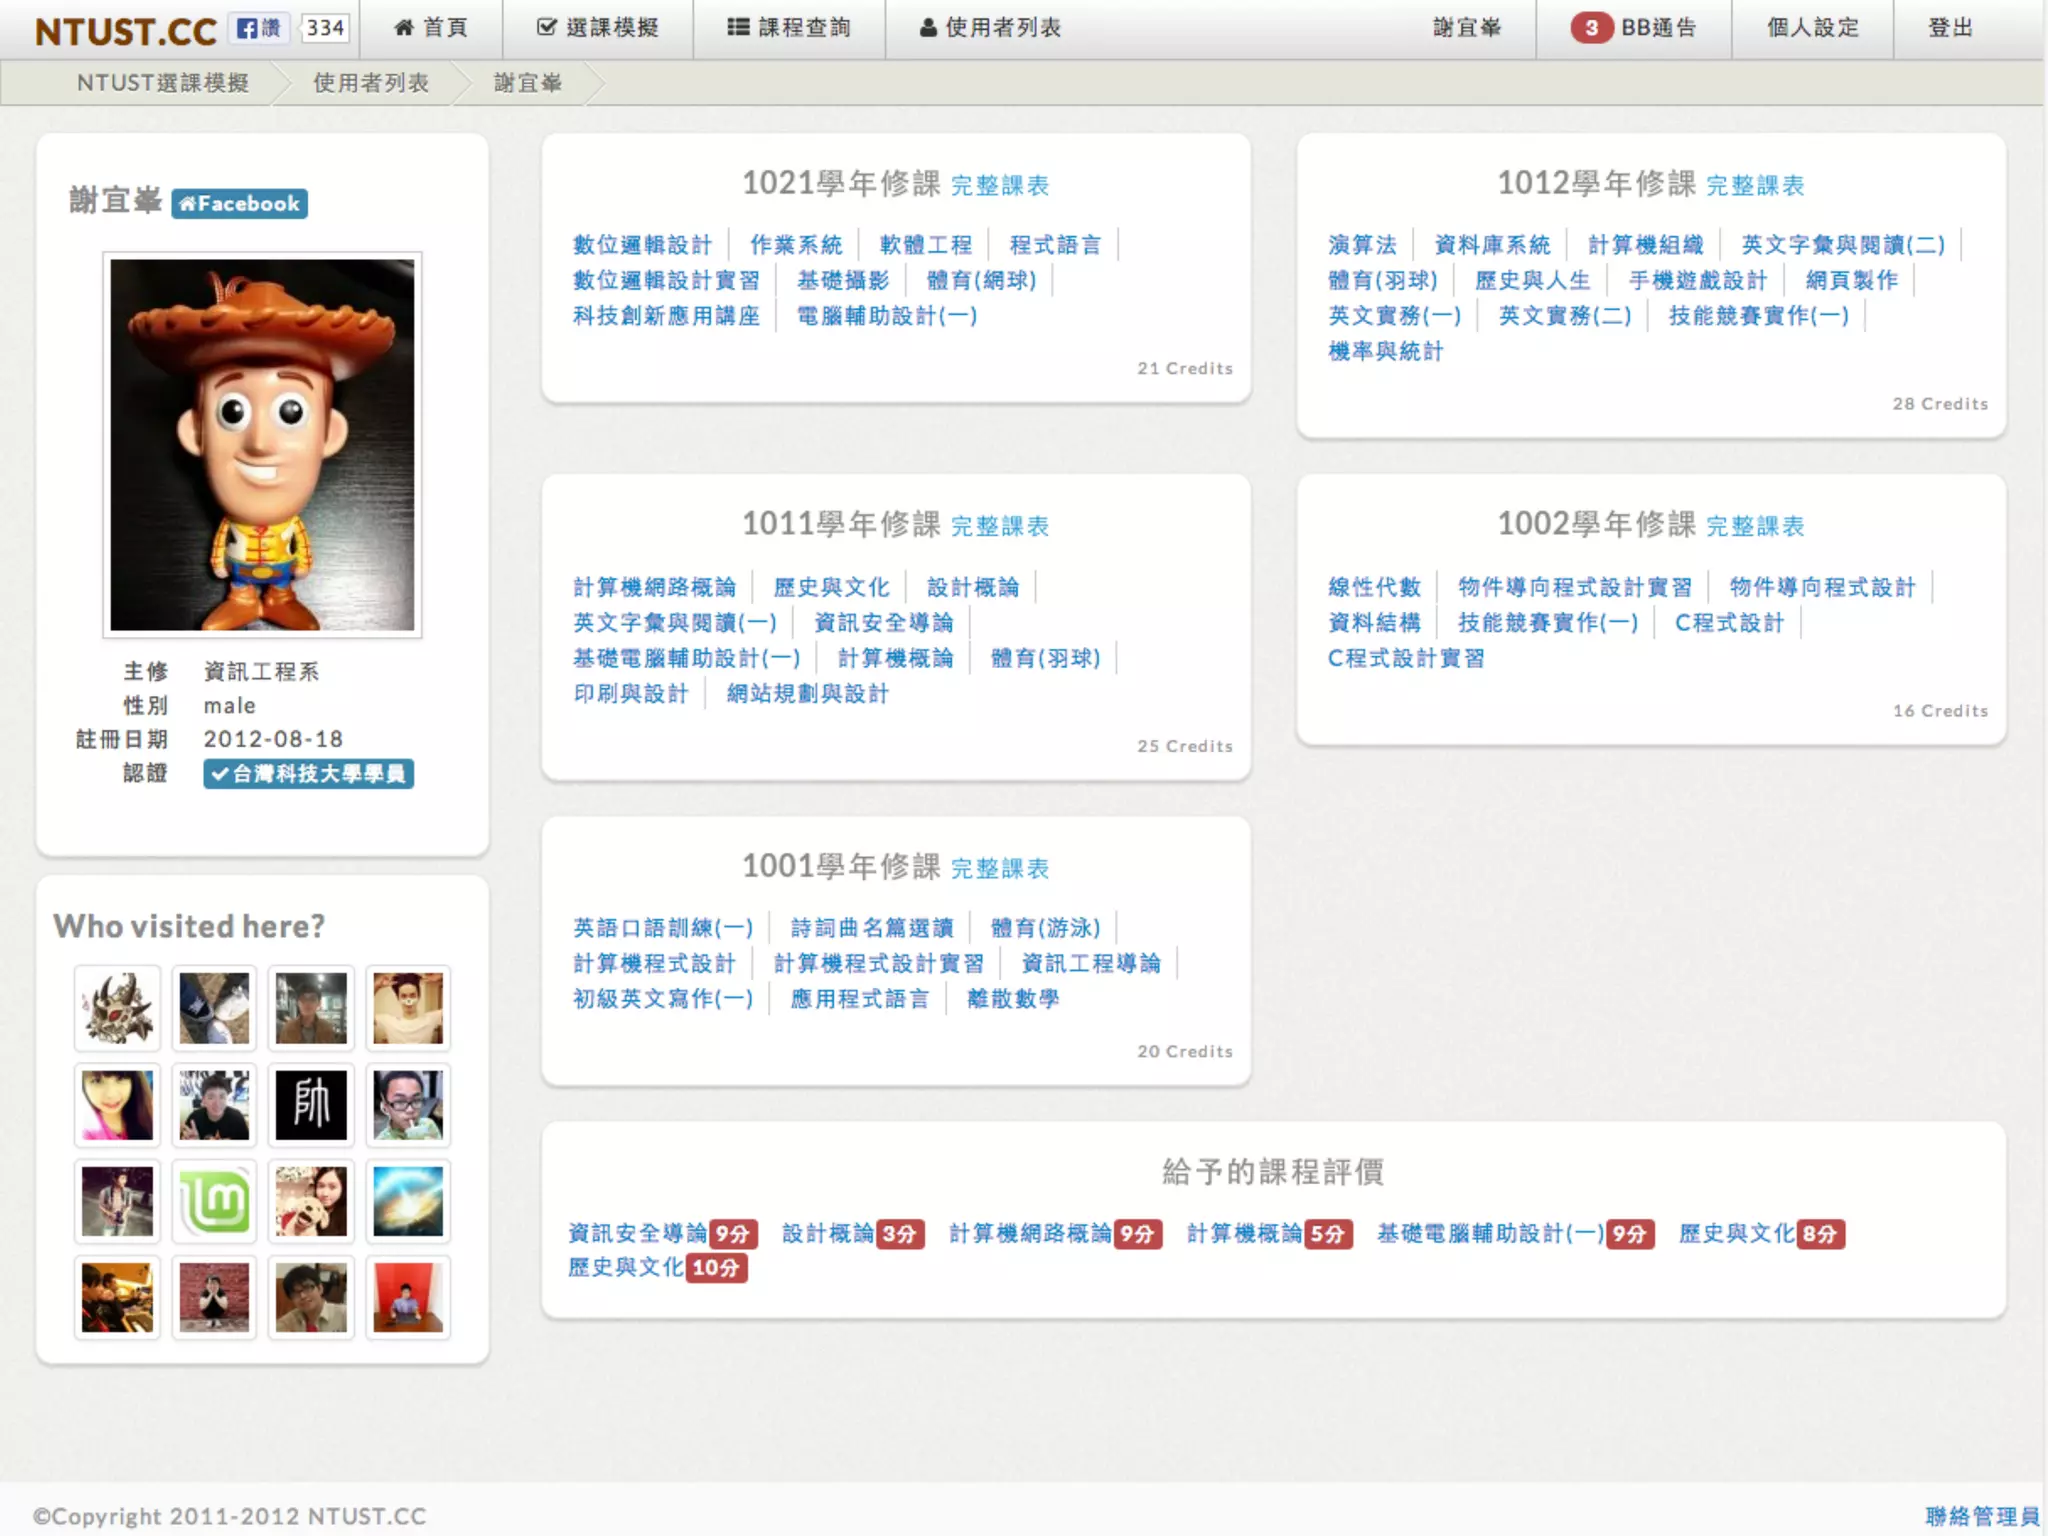Image resolution: width=2048 pixels, height=1536 pixels.
Task: Click the blue Facebook badge beside profile name
Action: 240,203
